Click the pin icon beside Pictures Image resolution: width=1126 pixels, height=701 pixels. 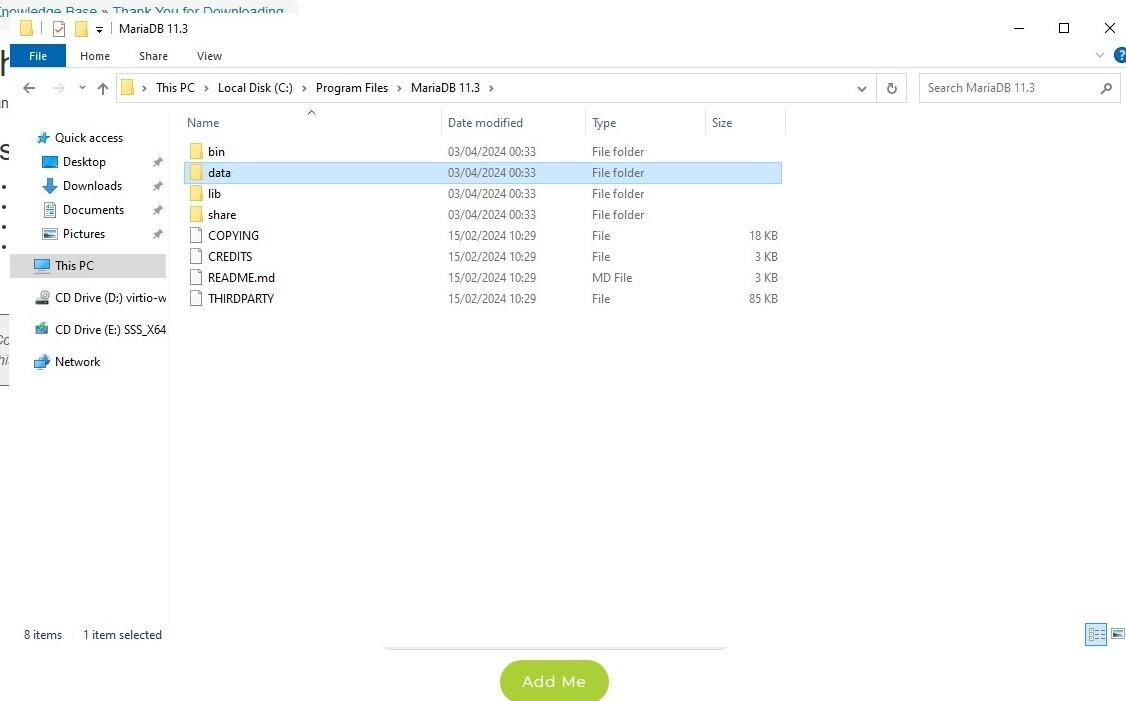point(157,234)
